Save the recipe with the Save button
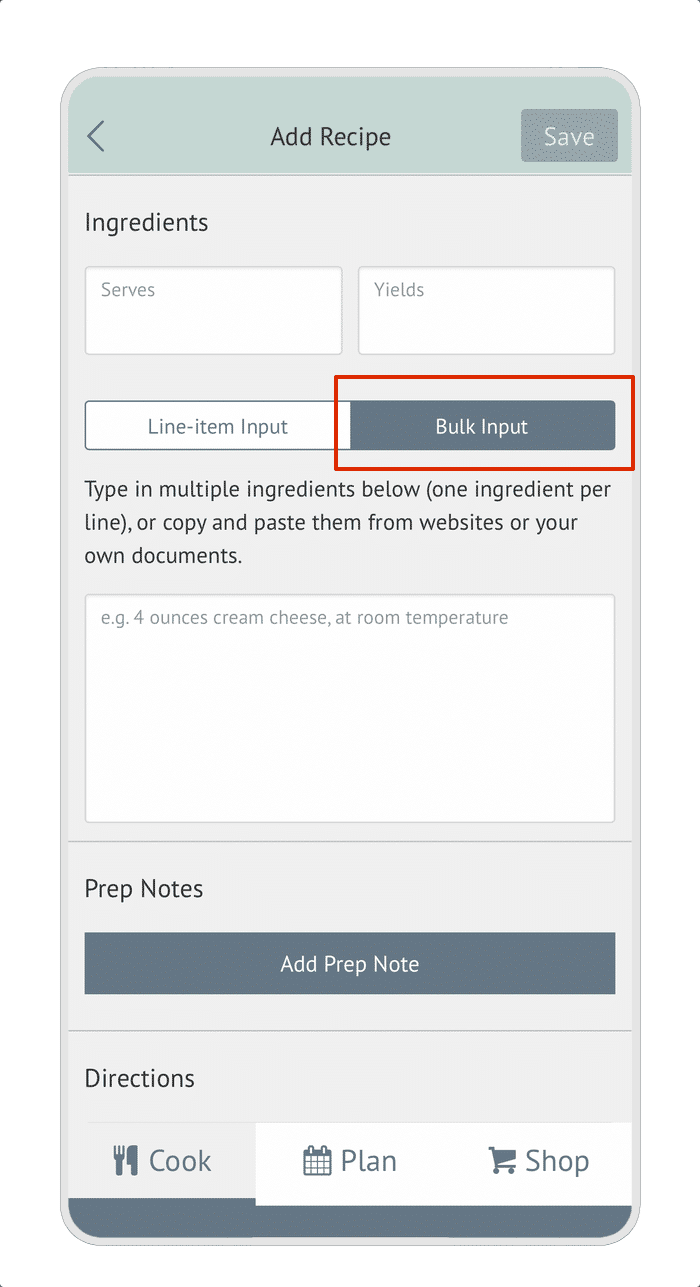This screenshot has width=700, height=1287. pos(569,136)
